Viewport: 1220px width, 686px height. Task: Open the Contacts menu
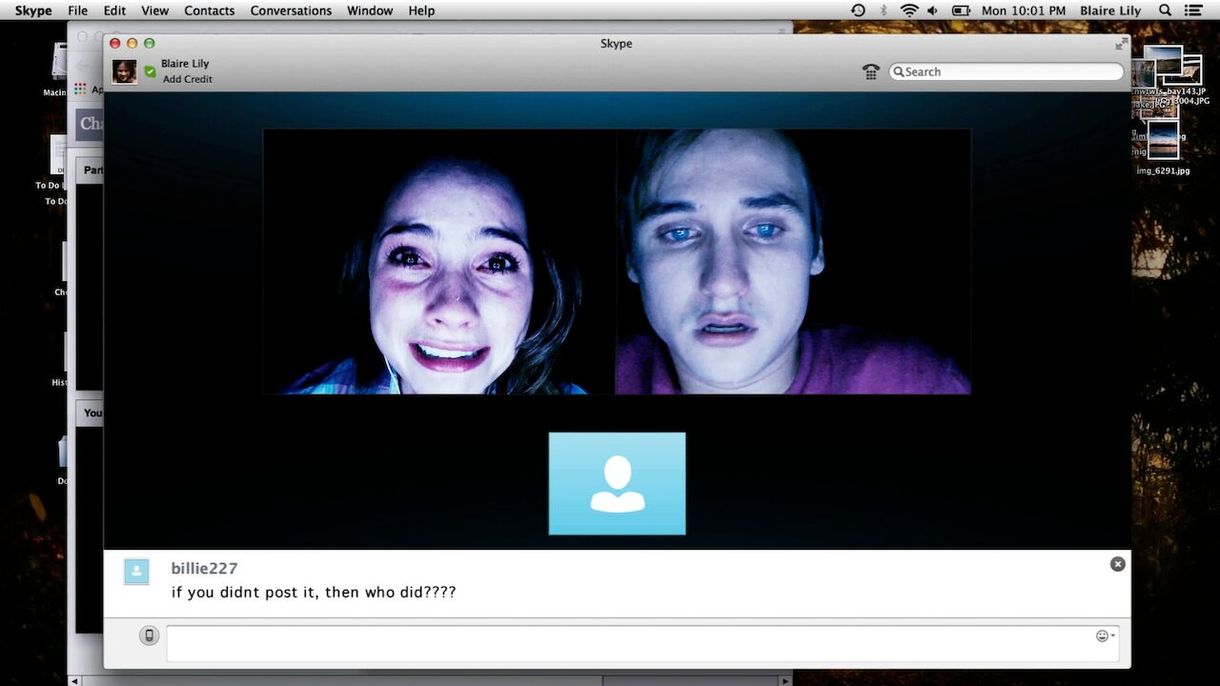209,10
